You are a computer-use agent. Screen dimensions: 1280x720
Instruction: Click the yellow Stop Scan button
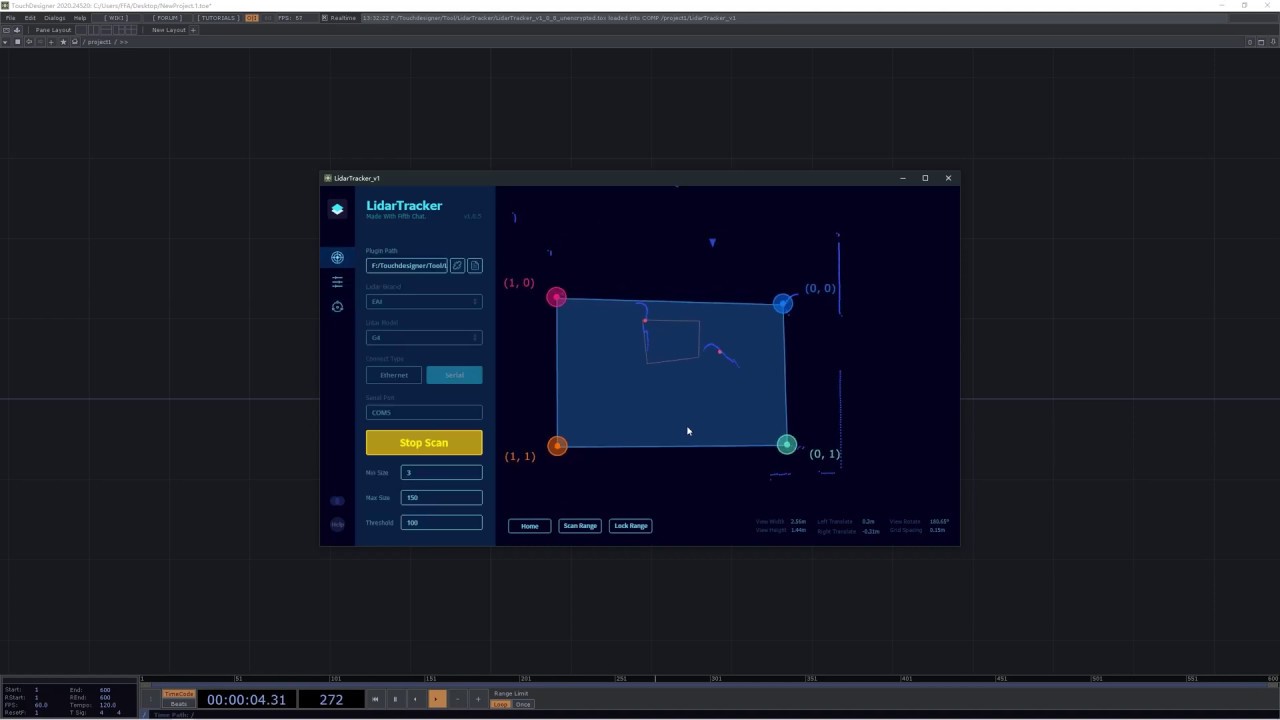pyautogui.click(x=424, y=442)
